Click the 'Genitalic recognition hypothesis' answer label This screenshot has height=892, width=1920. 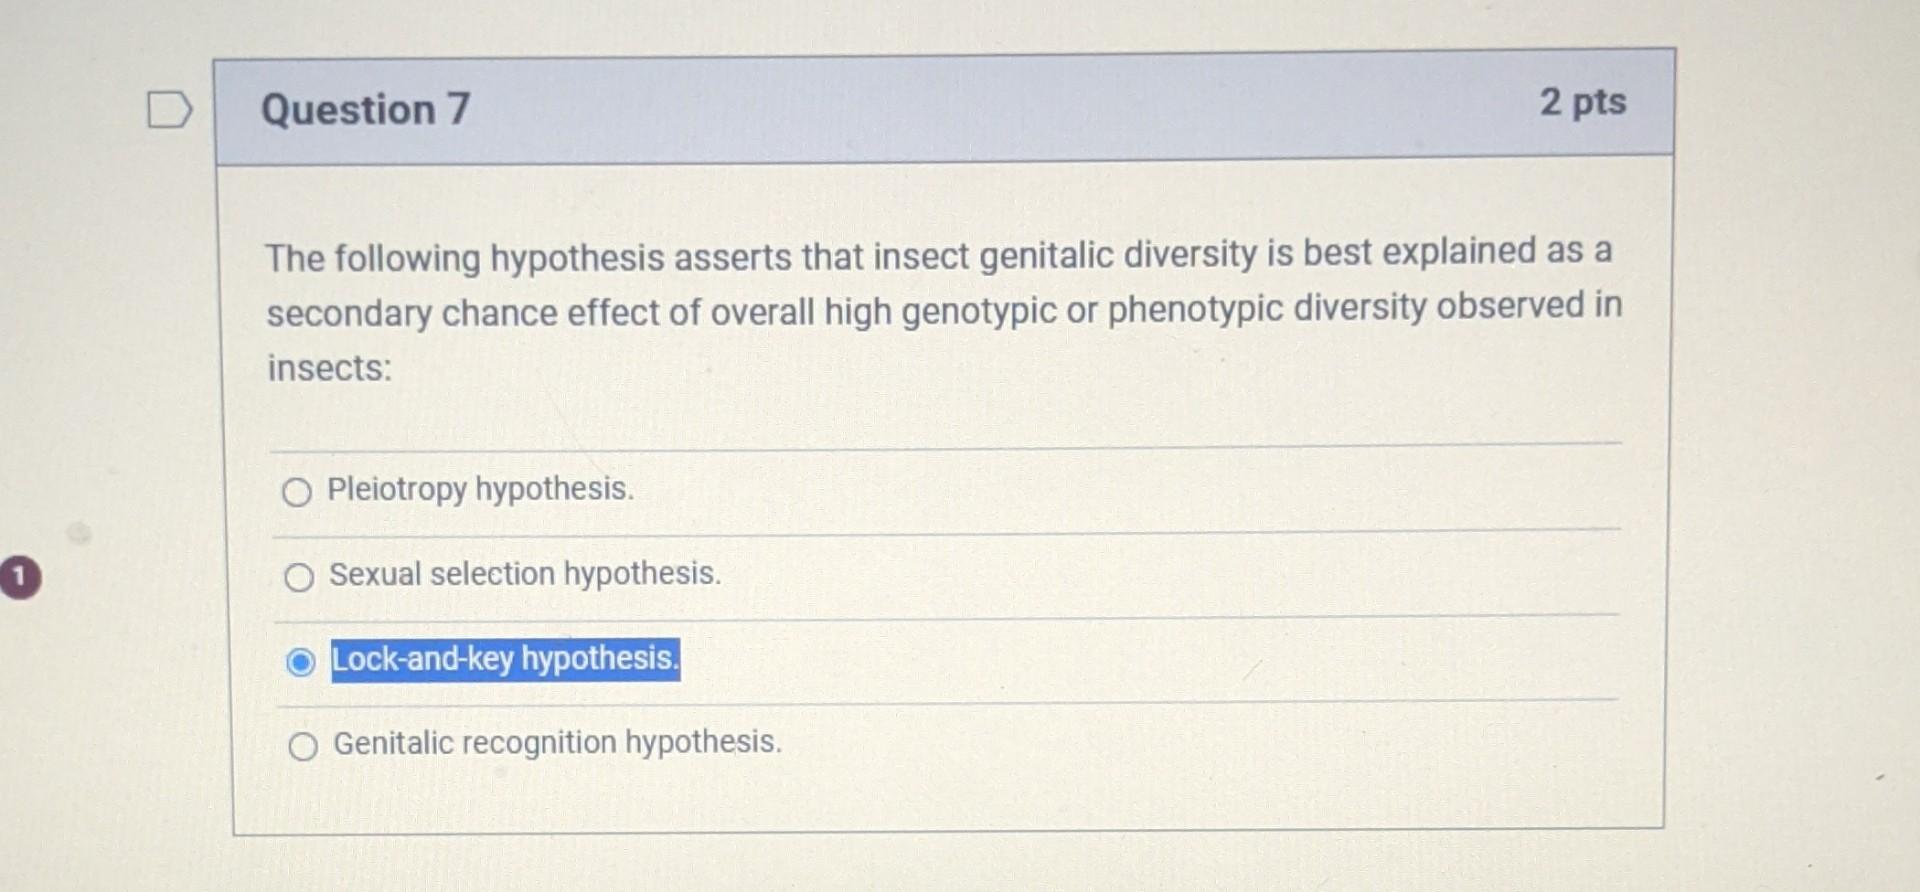click(556, 743)
